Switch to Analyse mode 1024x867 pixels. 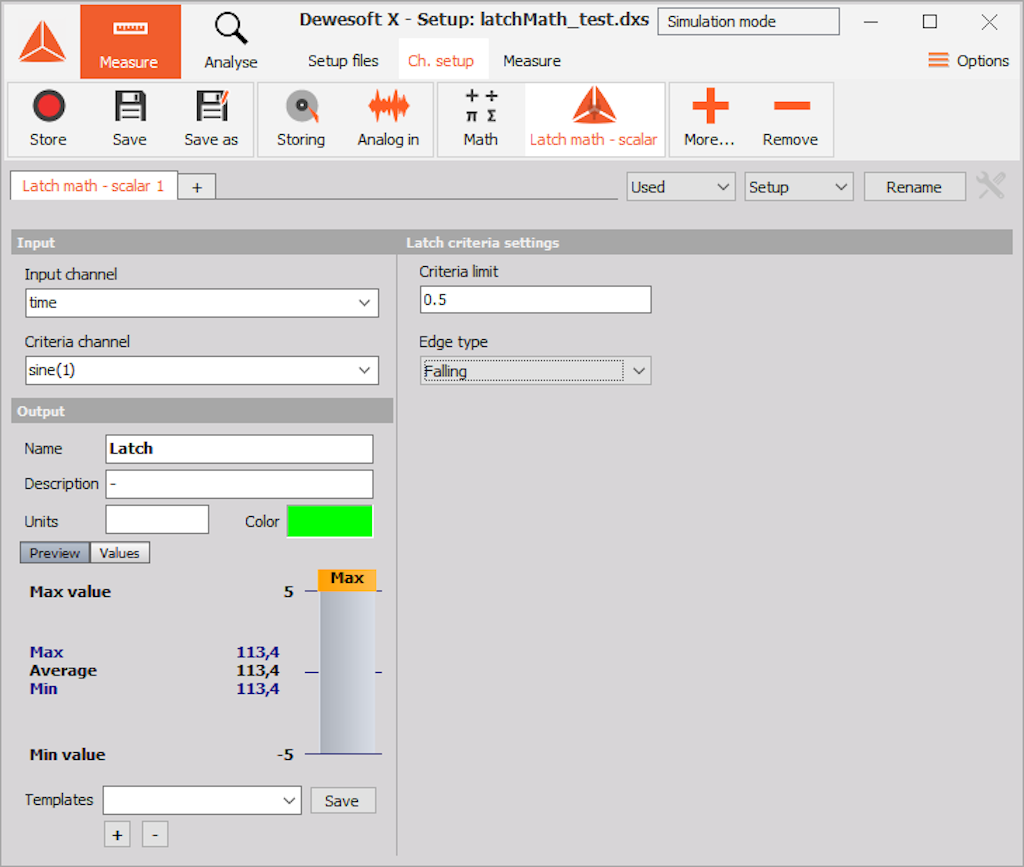coord(231,42)
